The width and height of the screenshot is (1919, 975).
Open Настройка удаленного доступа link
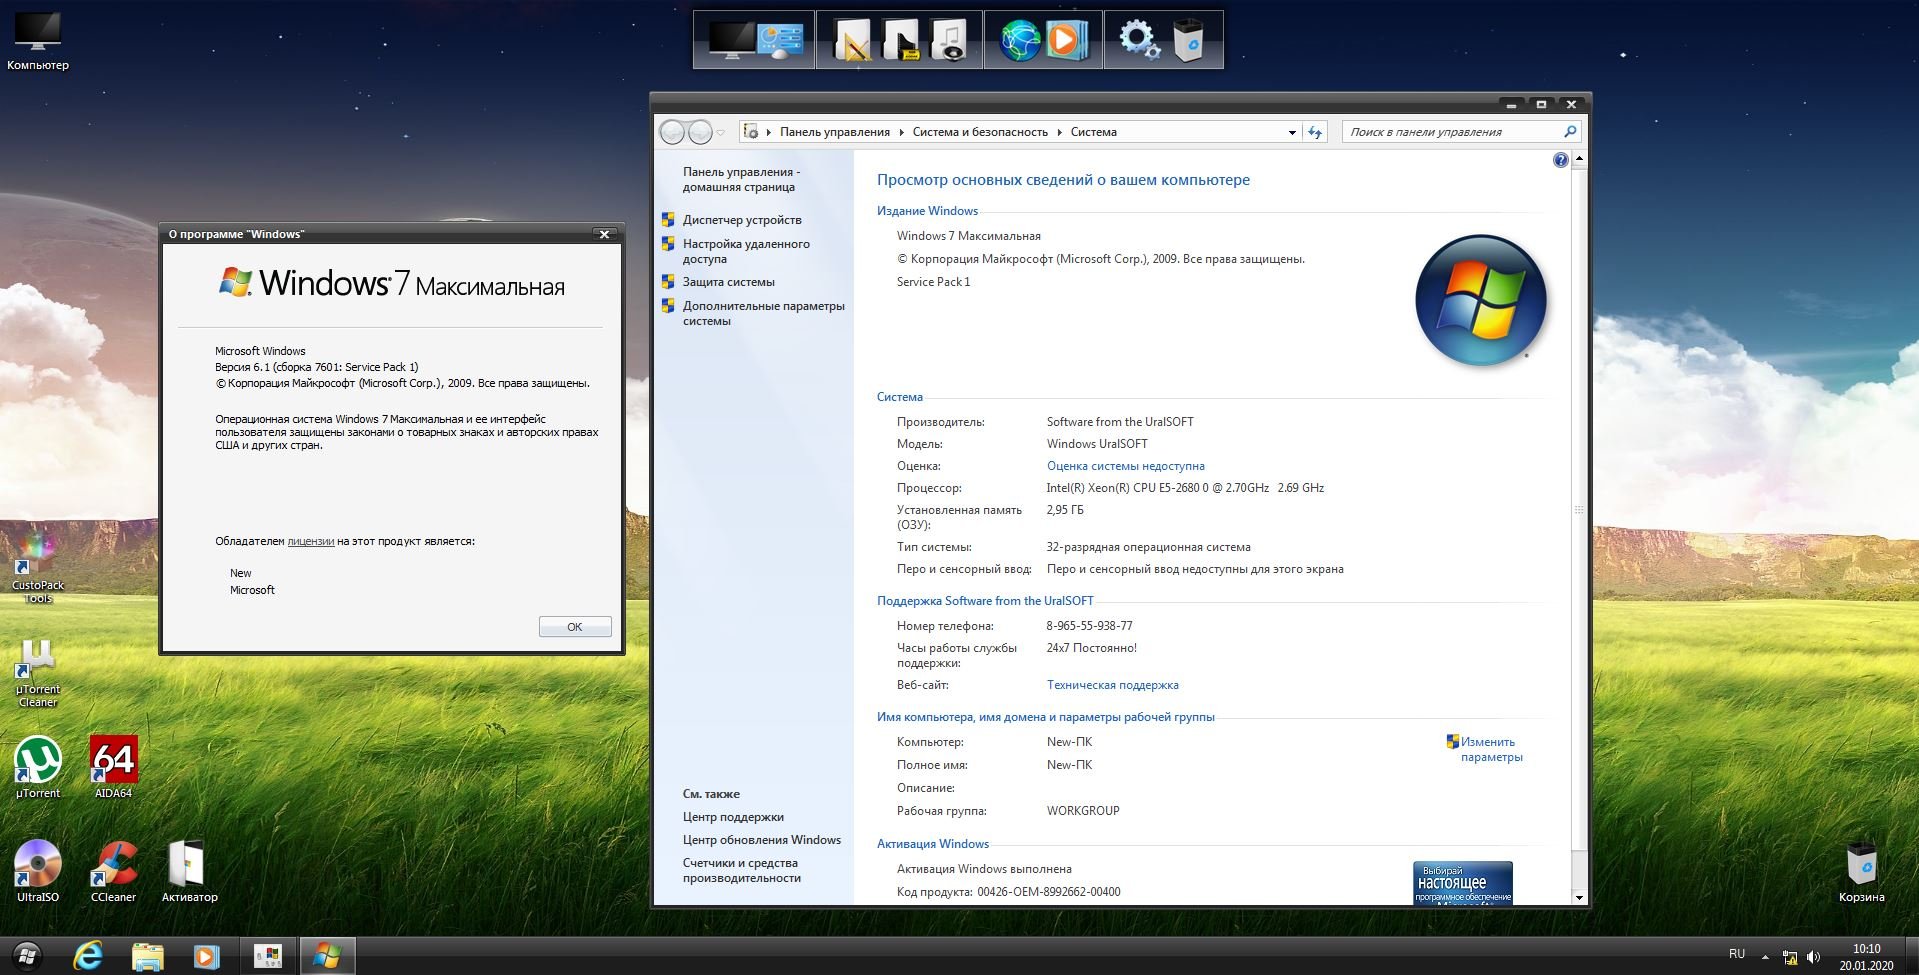point(746,251)
